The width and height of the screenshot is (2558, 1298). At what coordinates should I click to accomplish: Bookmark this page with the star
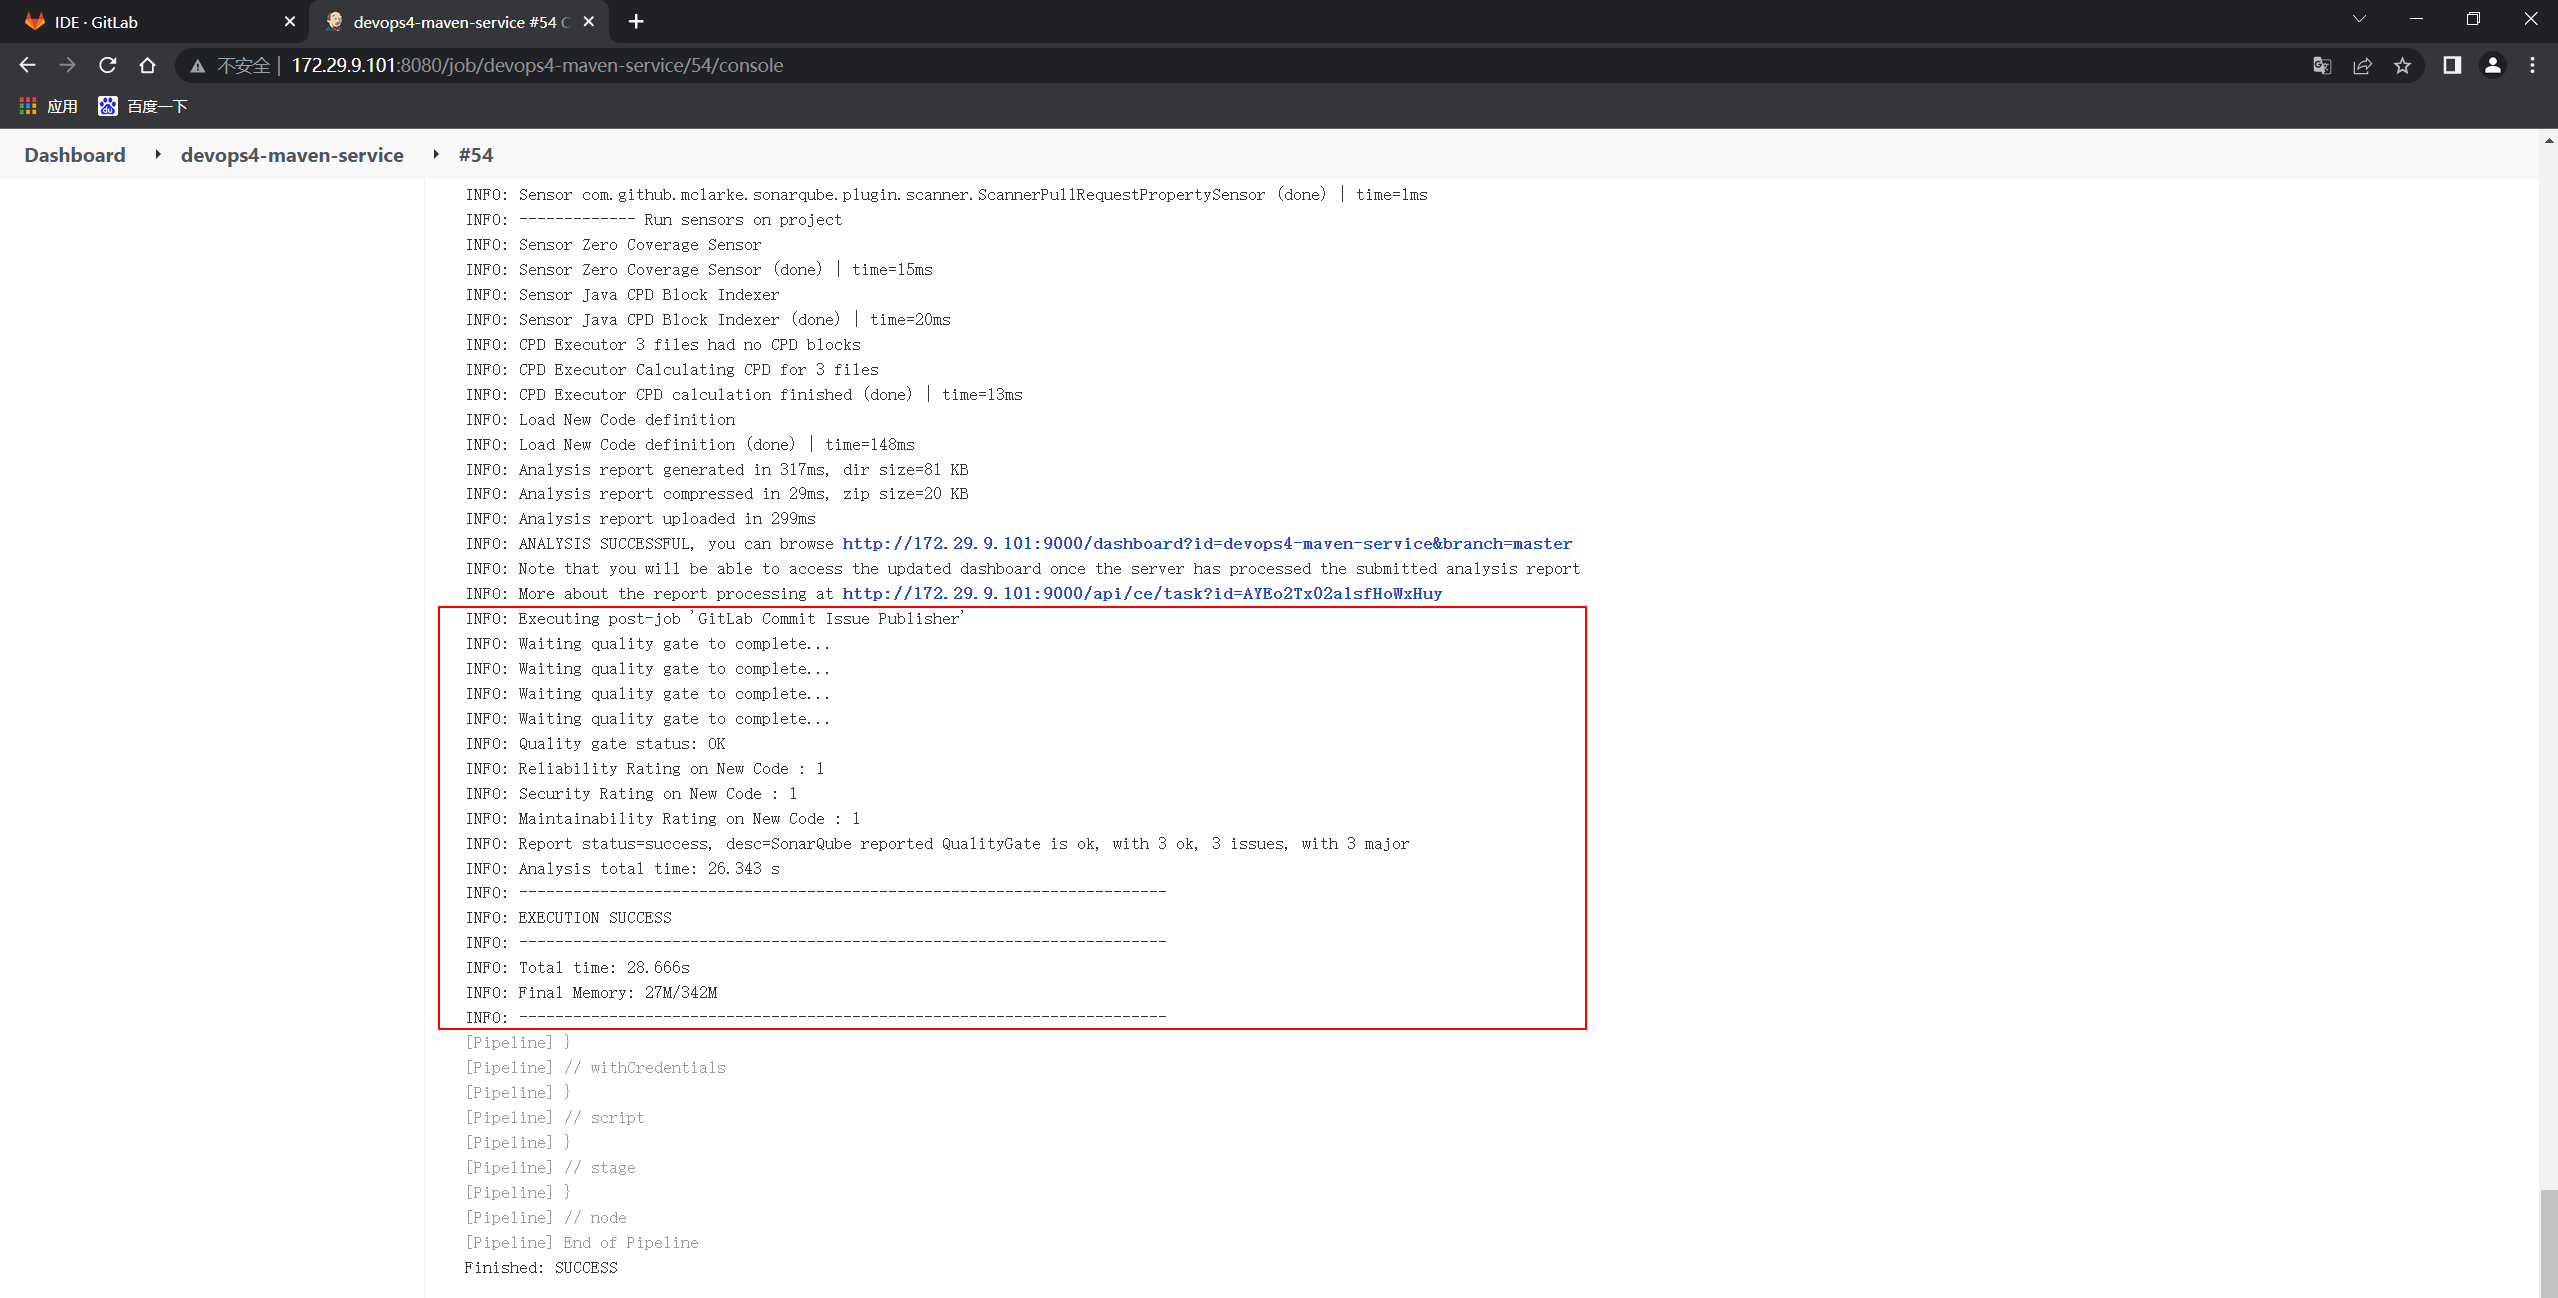point(2402,65)
